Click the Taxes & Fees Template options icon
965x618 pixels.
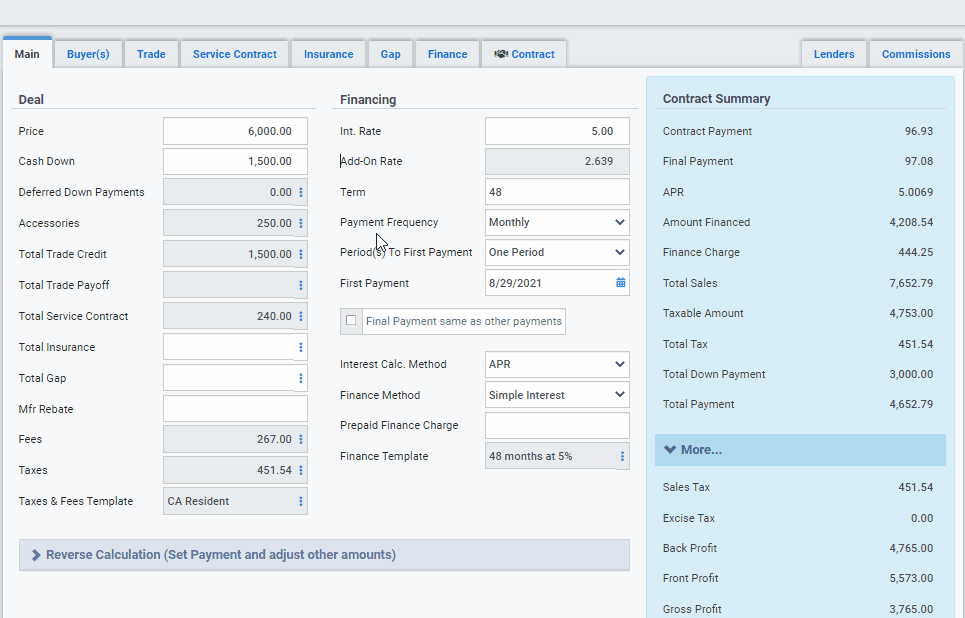(x=300, y=500)
